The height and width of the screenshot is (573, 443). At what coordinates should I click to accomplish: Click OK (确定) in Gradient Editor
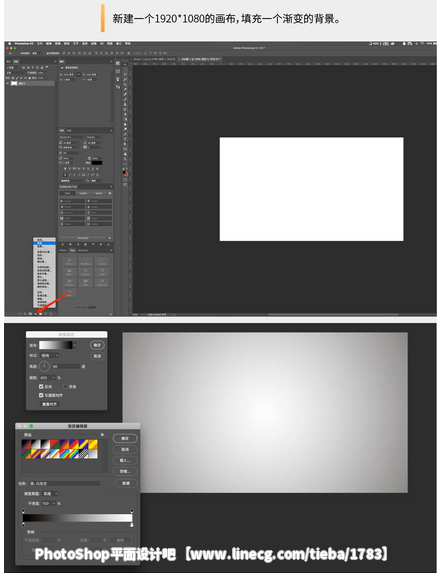click(x=125, y=439)
